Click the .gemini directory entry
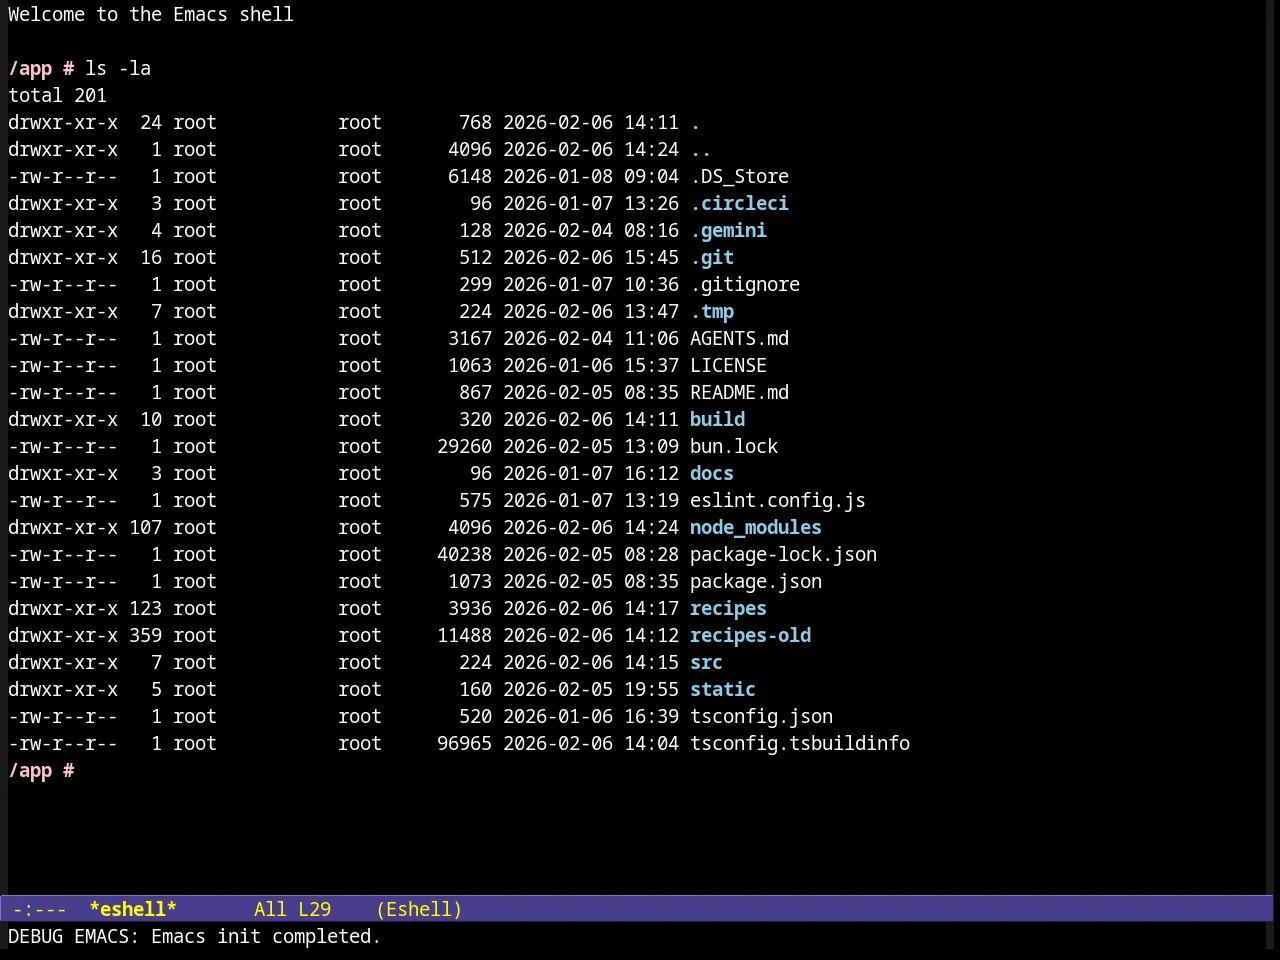 728,230
